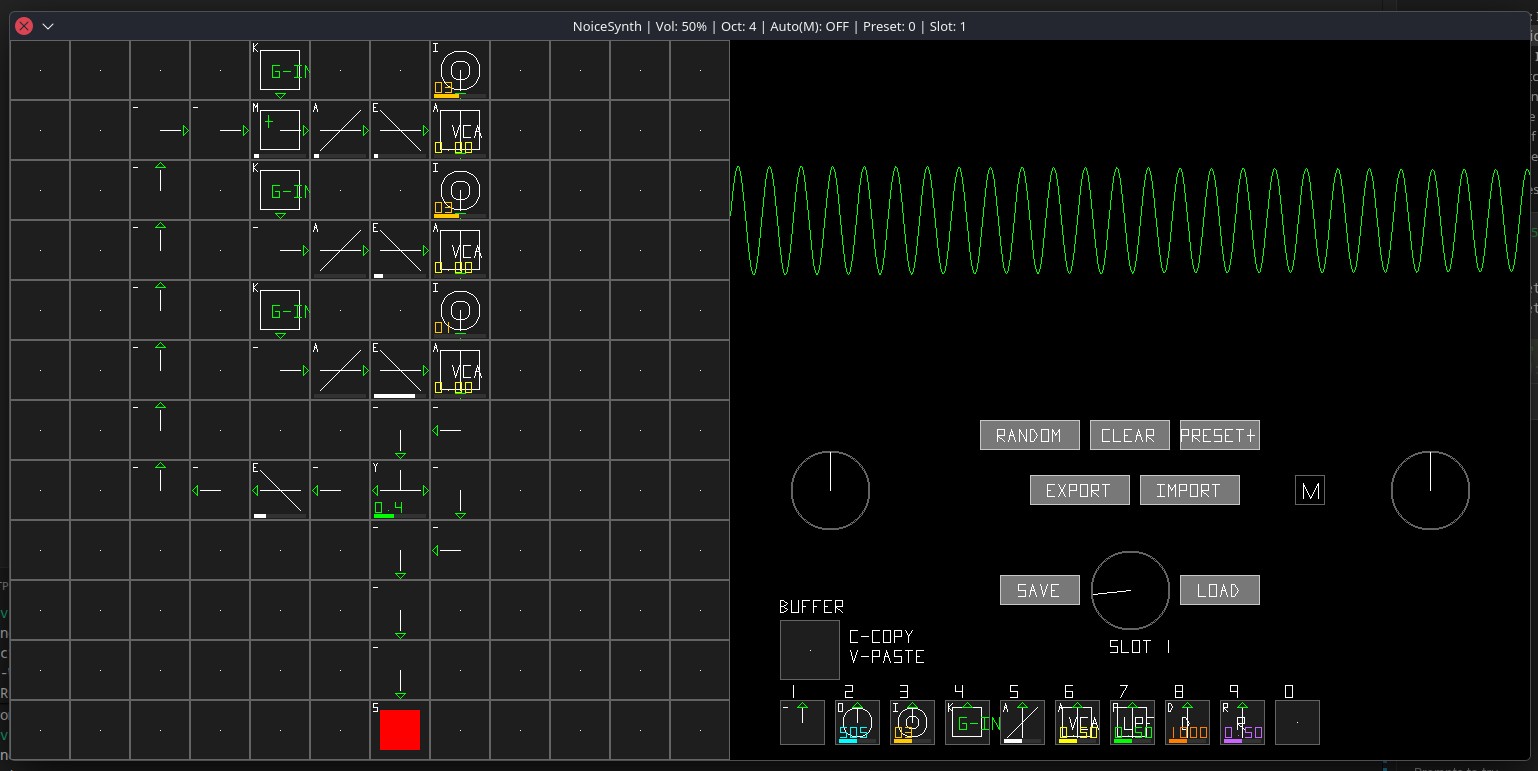Image resolution: width=1538 pixels, height=771 pixels.
Task: Import a patch using IMPORT
Action: tap(1189, 490)
